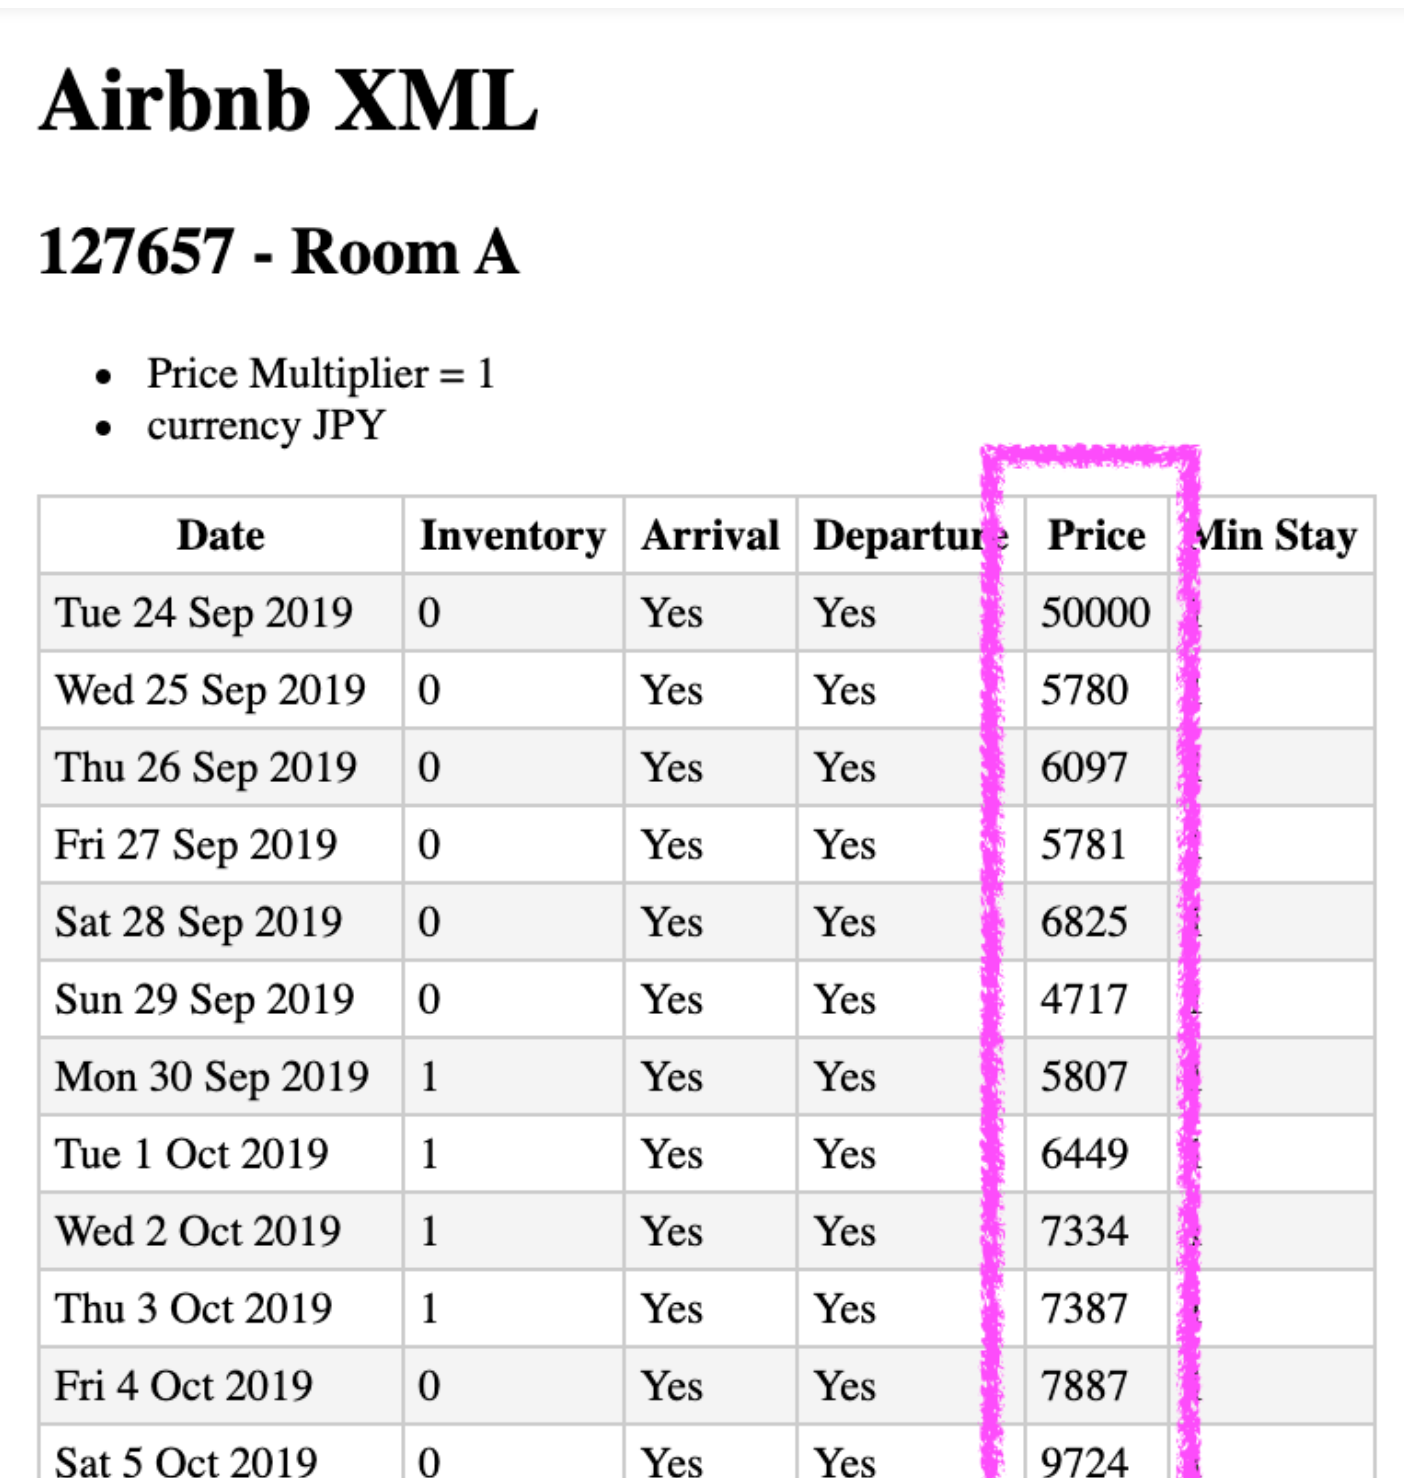The width and height of the screenshot is (1404, 1478).
Task: Click the 4717 price cell
Action: (1084, 1000)
